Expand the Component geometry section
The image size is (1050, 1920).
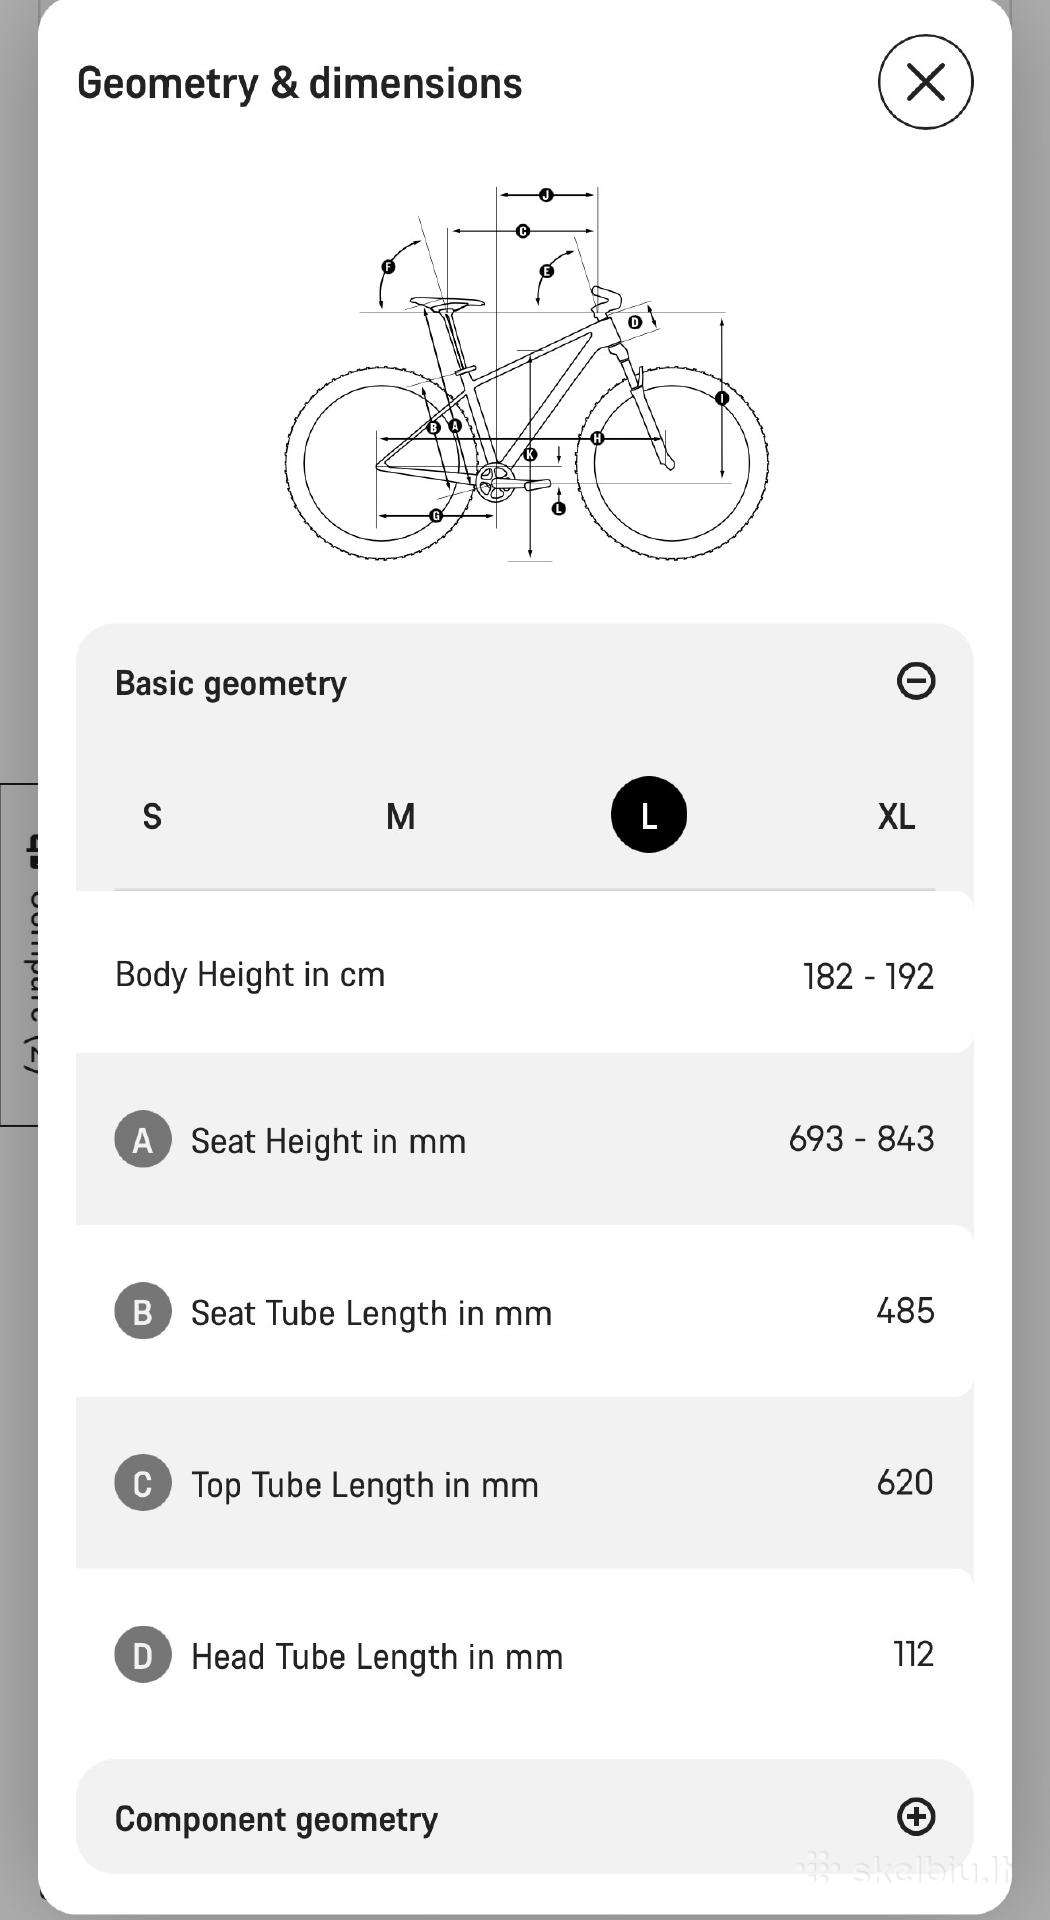[916, 1817]
